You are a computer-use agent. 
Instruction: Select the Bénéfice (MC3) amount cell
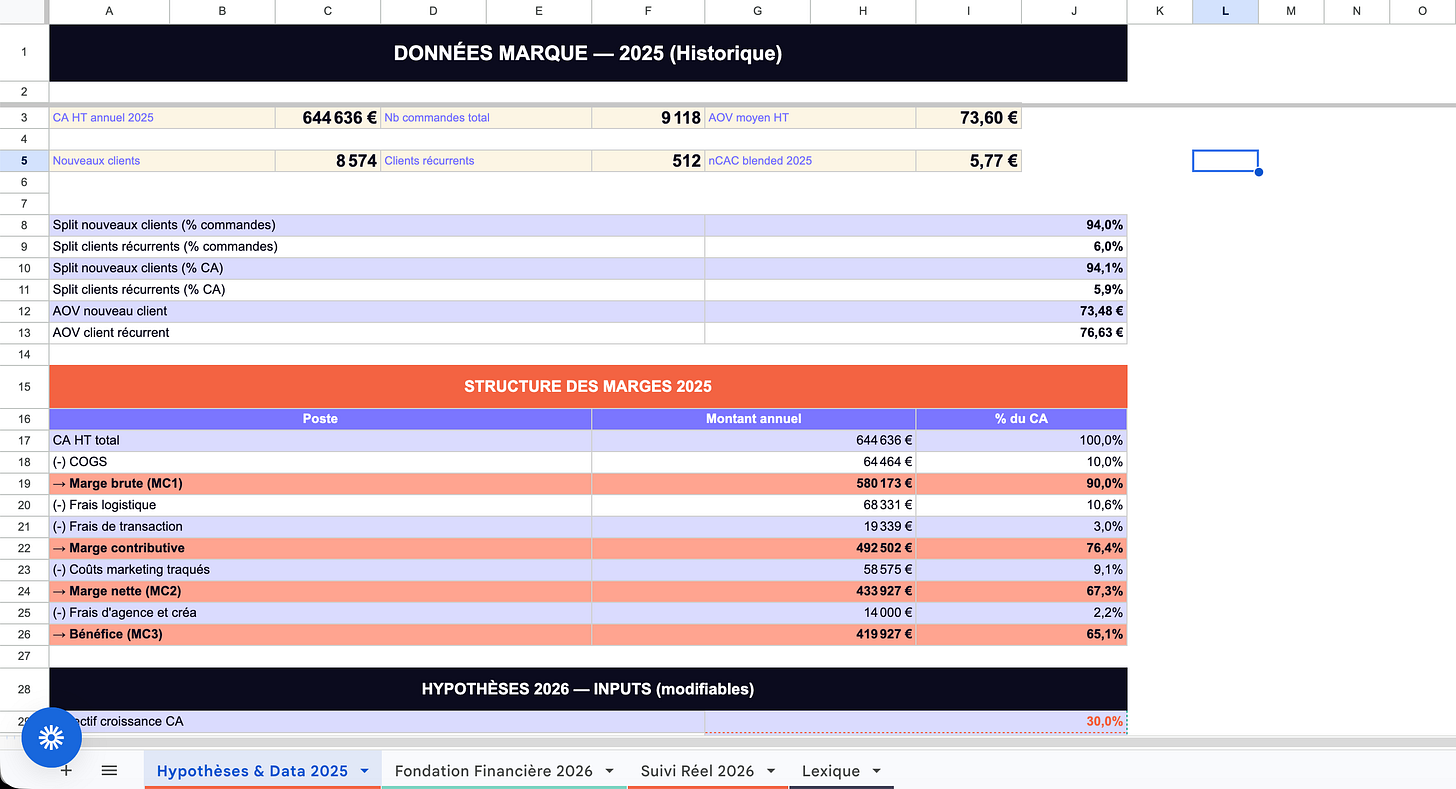click(x=753, y=634)
